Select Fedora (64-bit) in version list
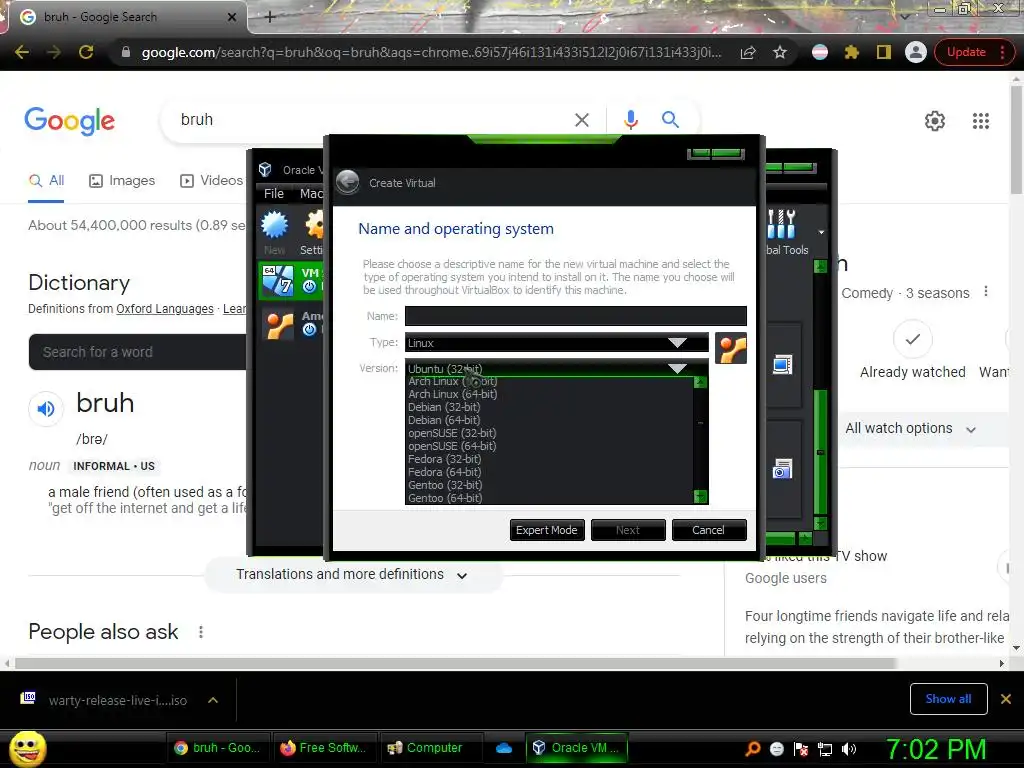 [549, 472]
